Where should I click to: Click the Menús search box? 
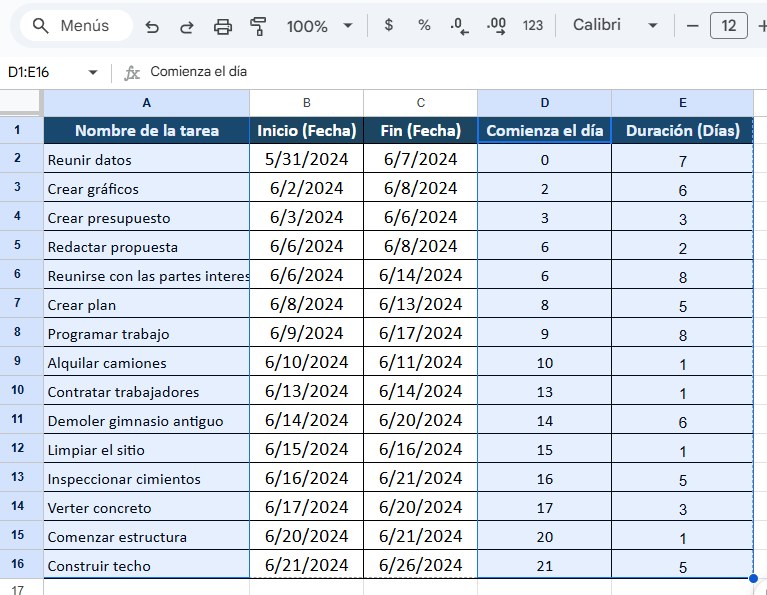(76, 25)
